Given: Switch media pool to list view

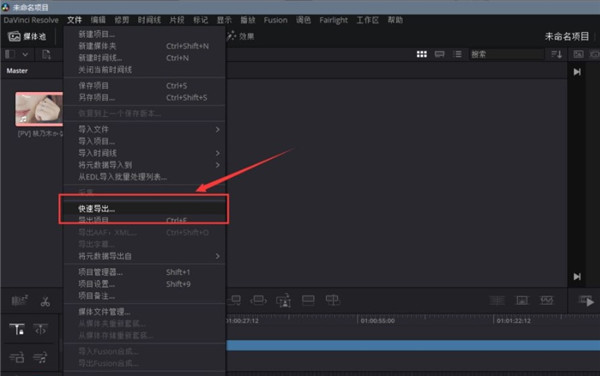Looking at the screenshot, I should (458, 54).
